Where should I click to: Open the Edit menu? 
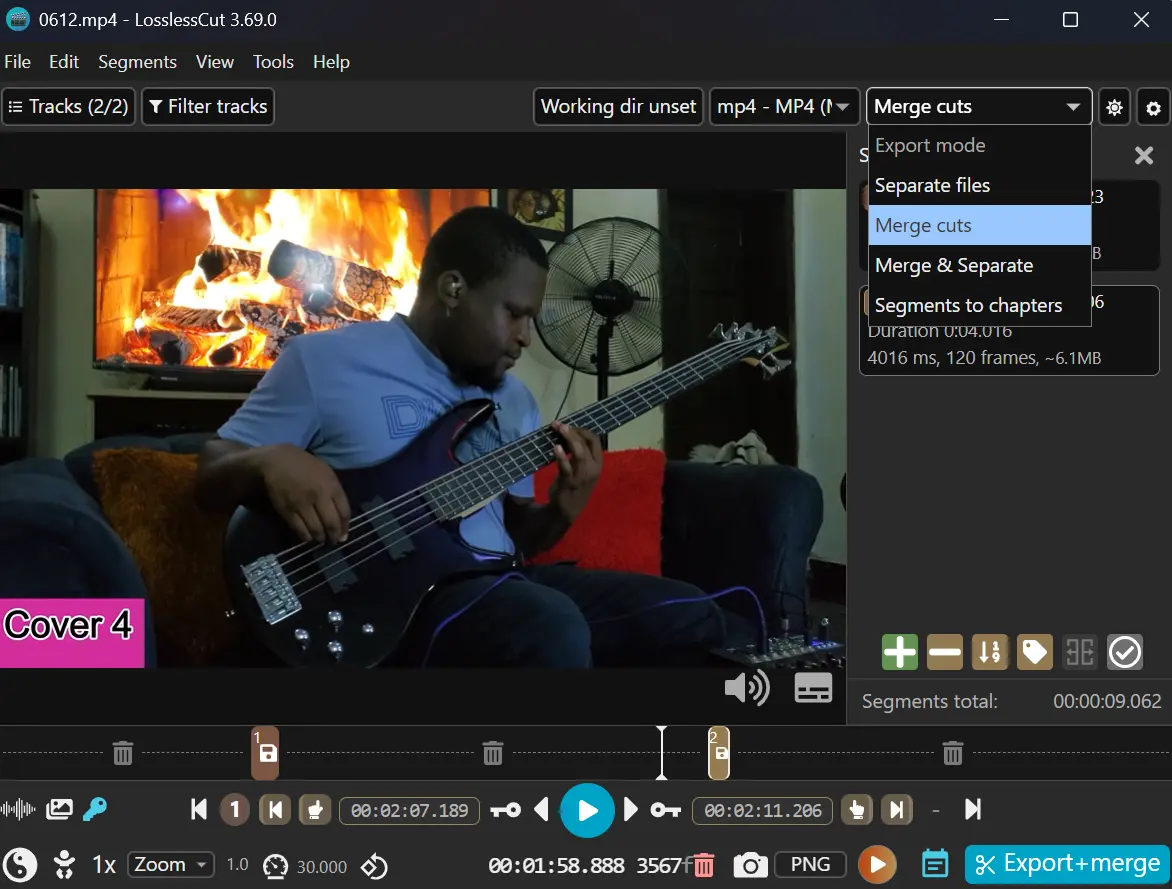pos(64,62)
